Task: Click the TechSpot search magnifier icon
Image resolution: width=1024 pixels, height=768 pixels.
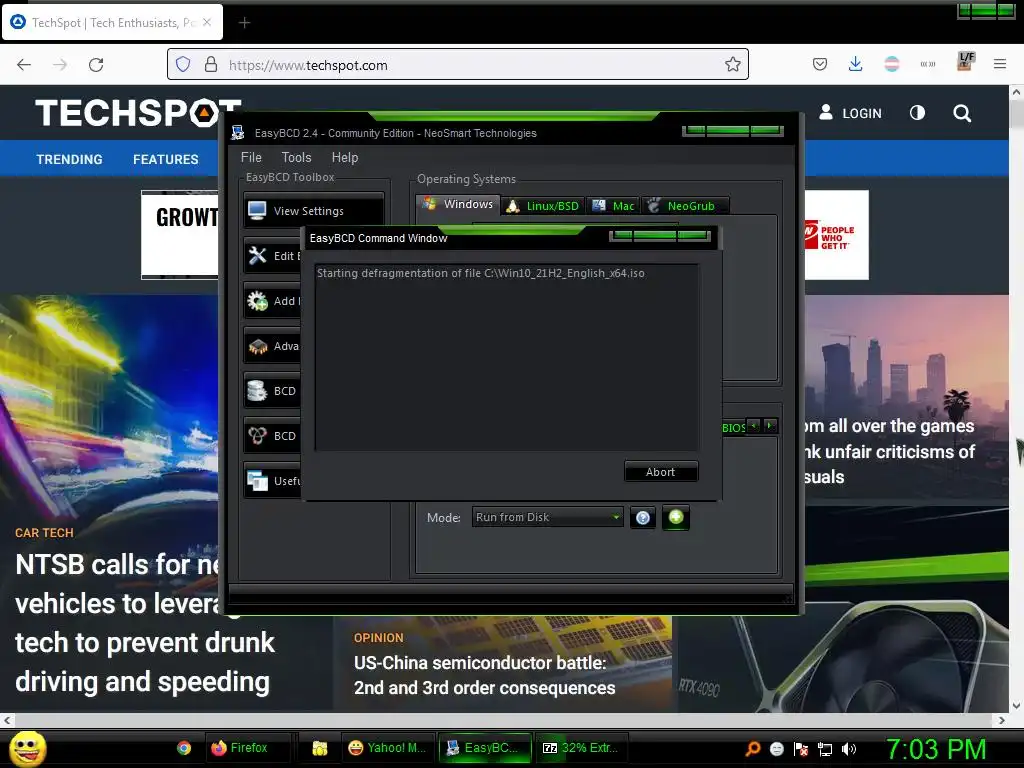Action: (x=962, y=114)
